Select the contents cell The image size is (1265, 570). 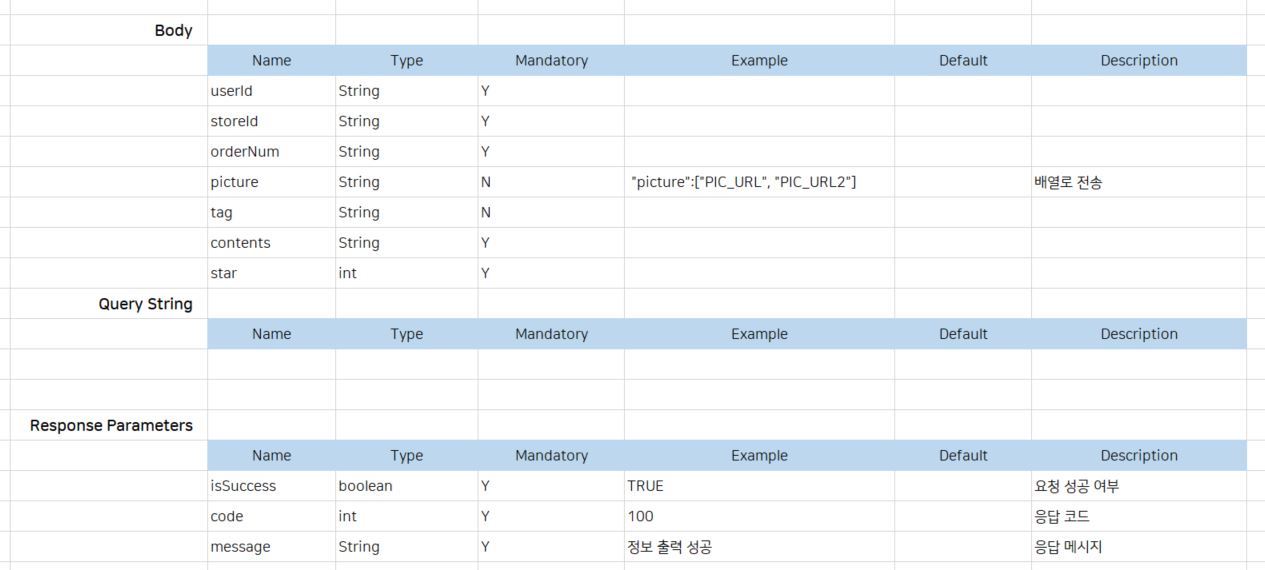[x=240, y=243]
